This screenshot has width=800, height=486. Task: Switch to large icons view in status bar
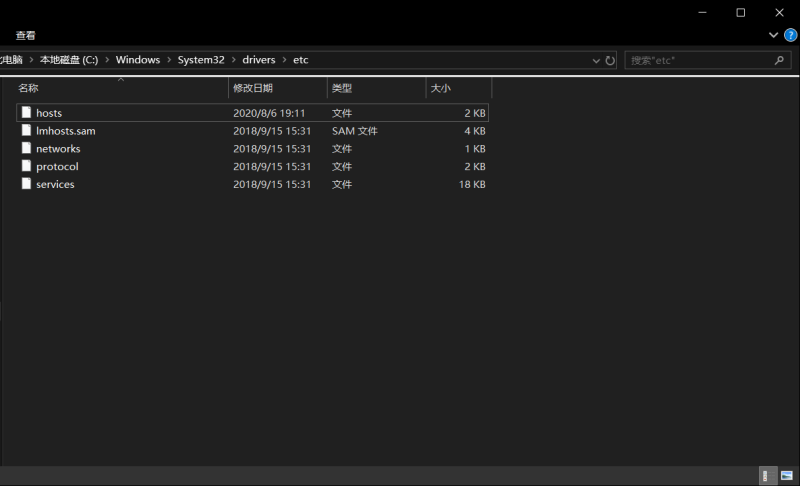(787, 476)
